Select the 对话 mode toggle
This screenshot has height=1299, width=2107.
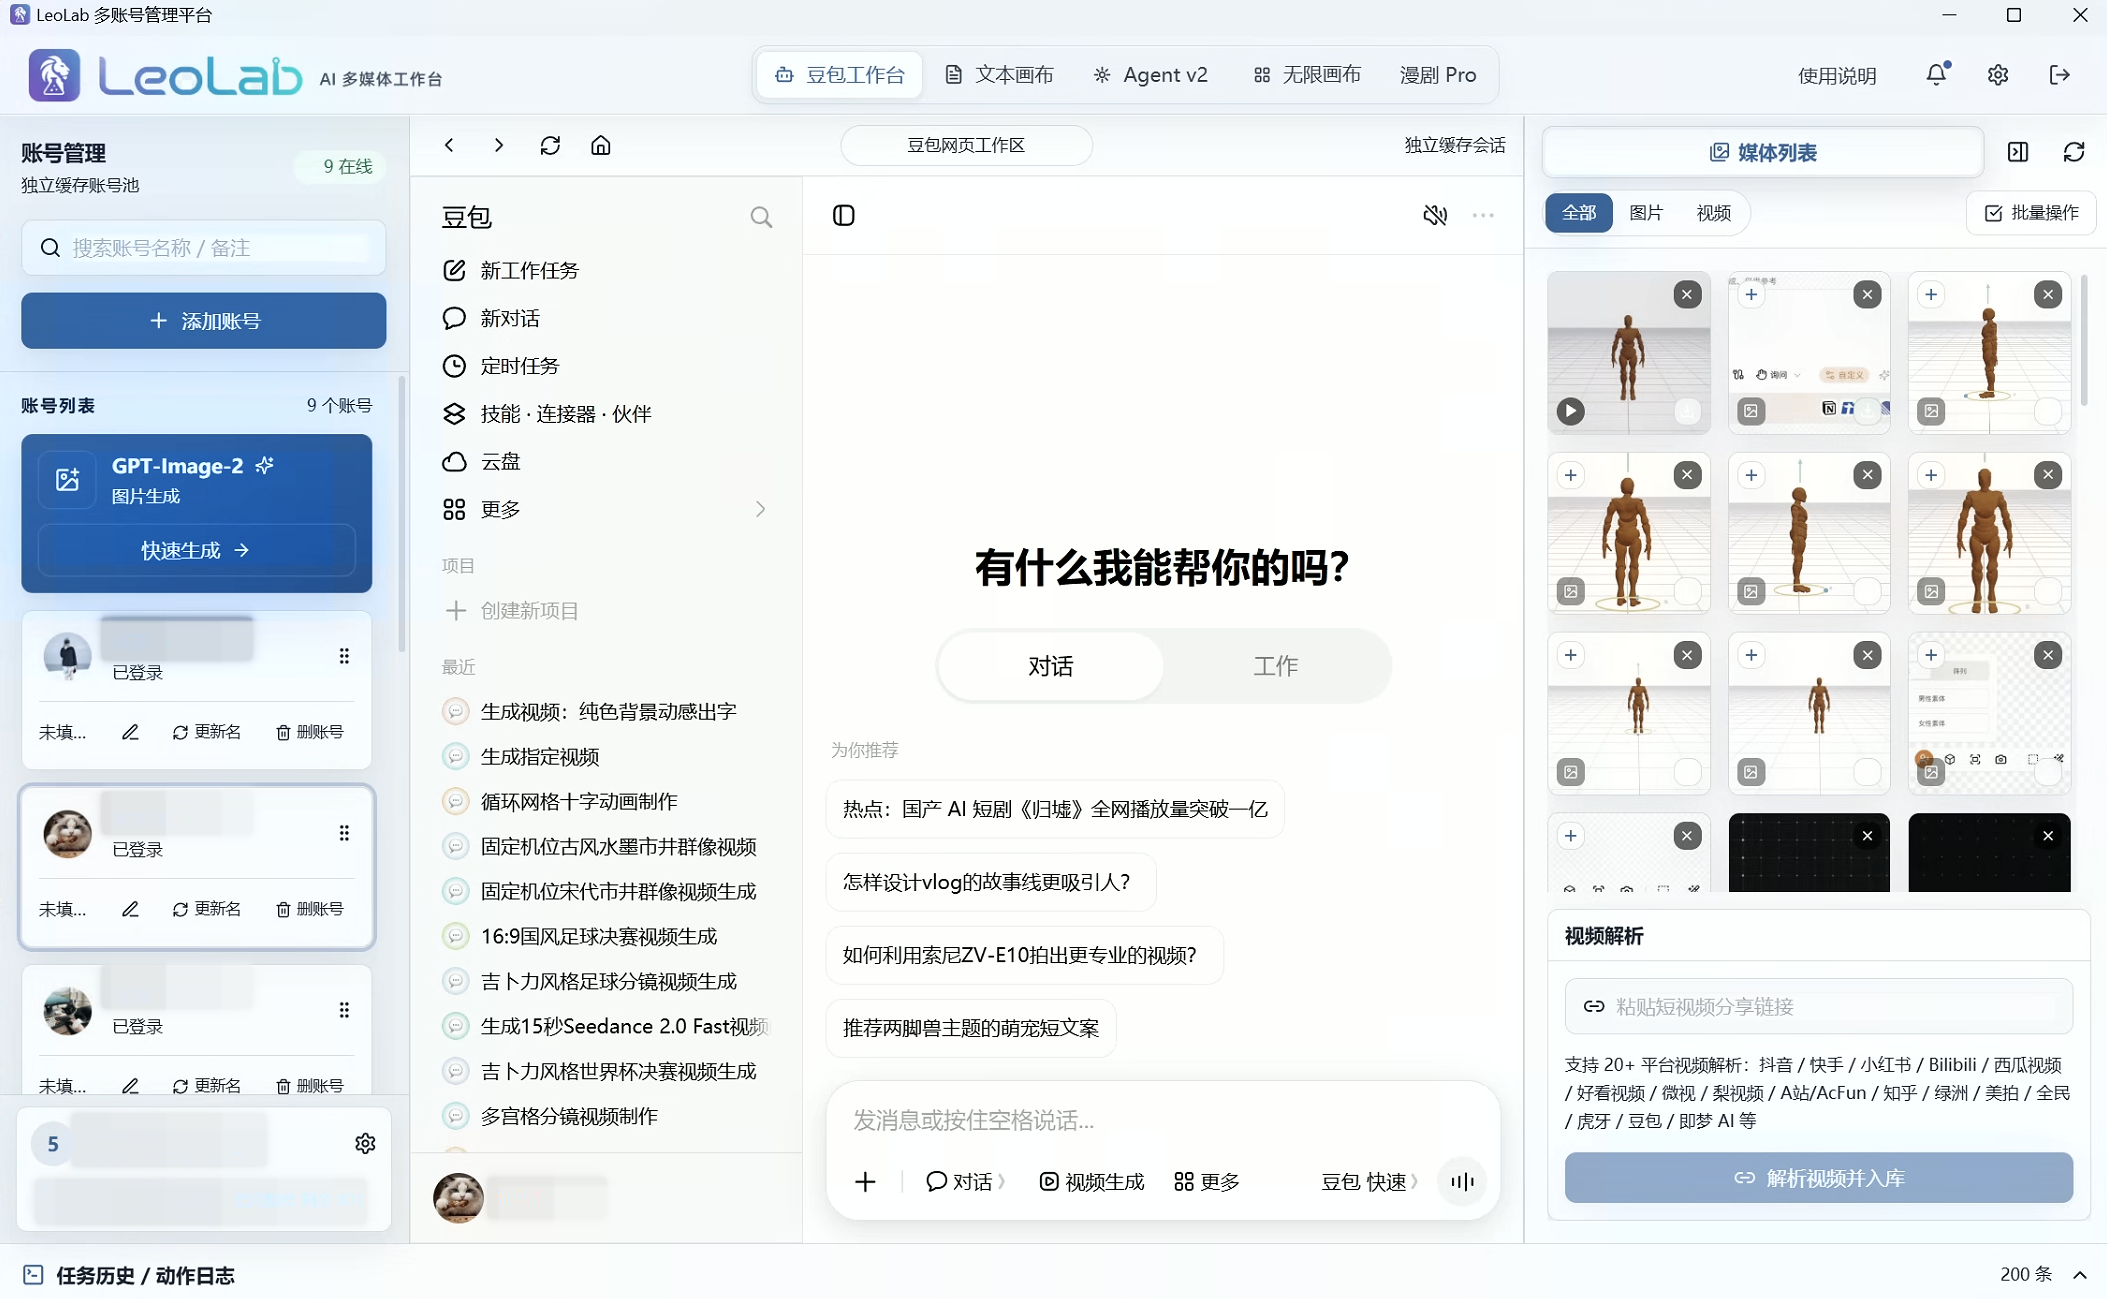pyautogui.click(x=1050, y=666)
